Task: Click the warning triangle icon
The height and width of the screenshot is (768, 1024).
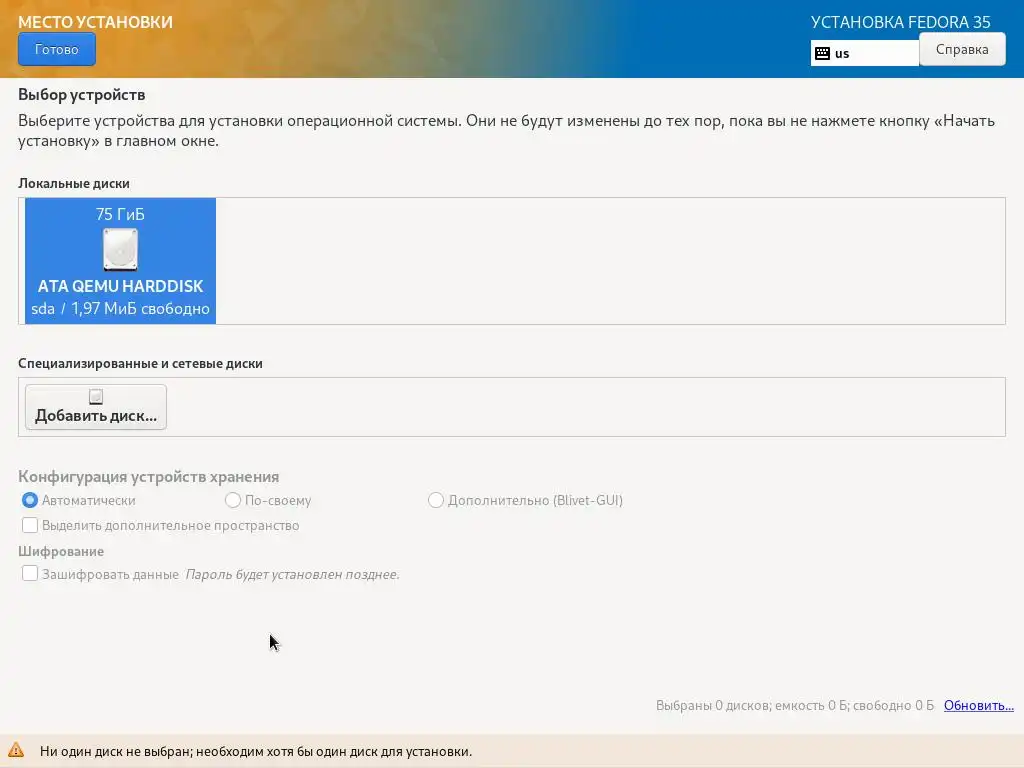Action: coord(16,750)
